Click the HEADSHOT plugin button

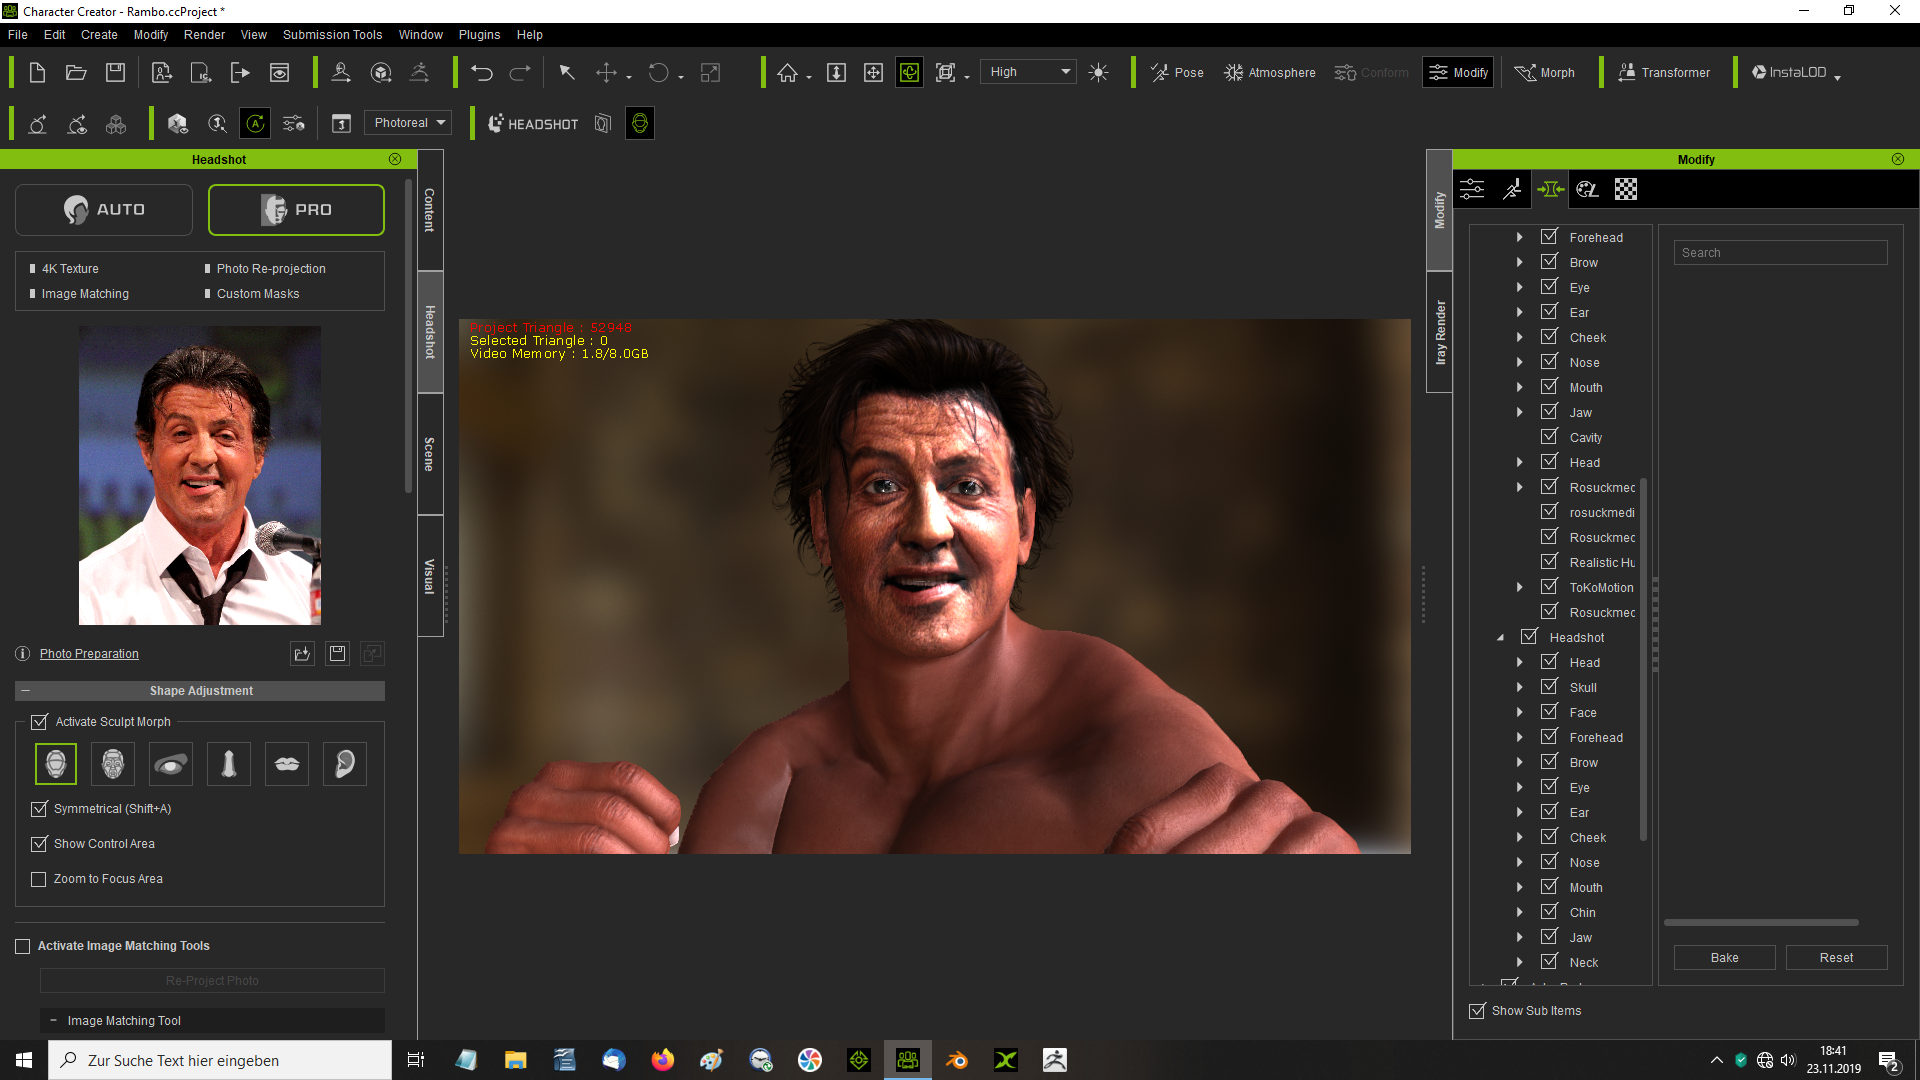point(533,124)
